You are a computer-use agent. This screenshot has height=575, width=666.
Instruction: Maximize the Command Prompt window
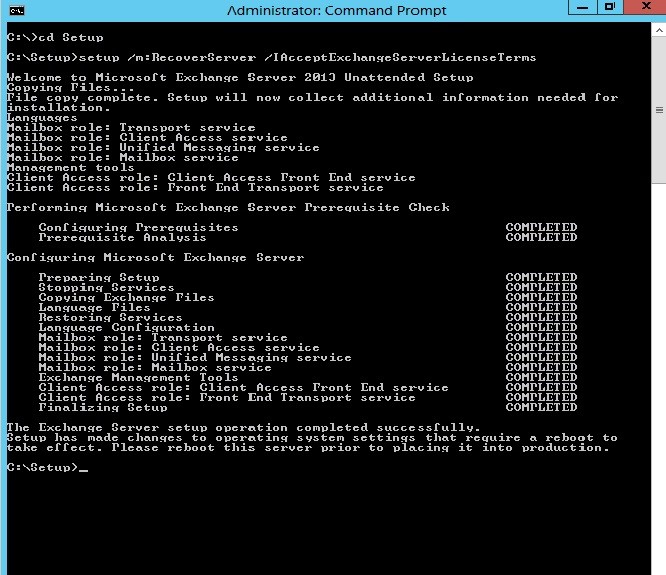pos(610,7)
